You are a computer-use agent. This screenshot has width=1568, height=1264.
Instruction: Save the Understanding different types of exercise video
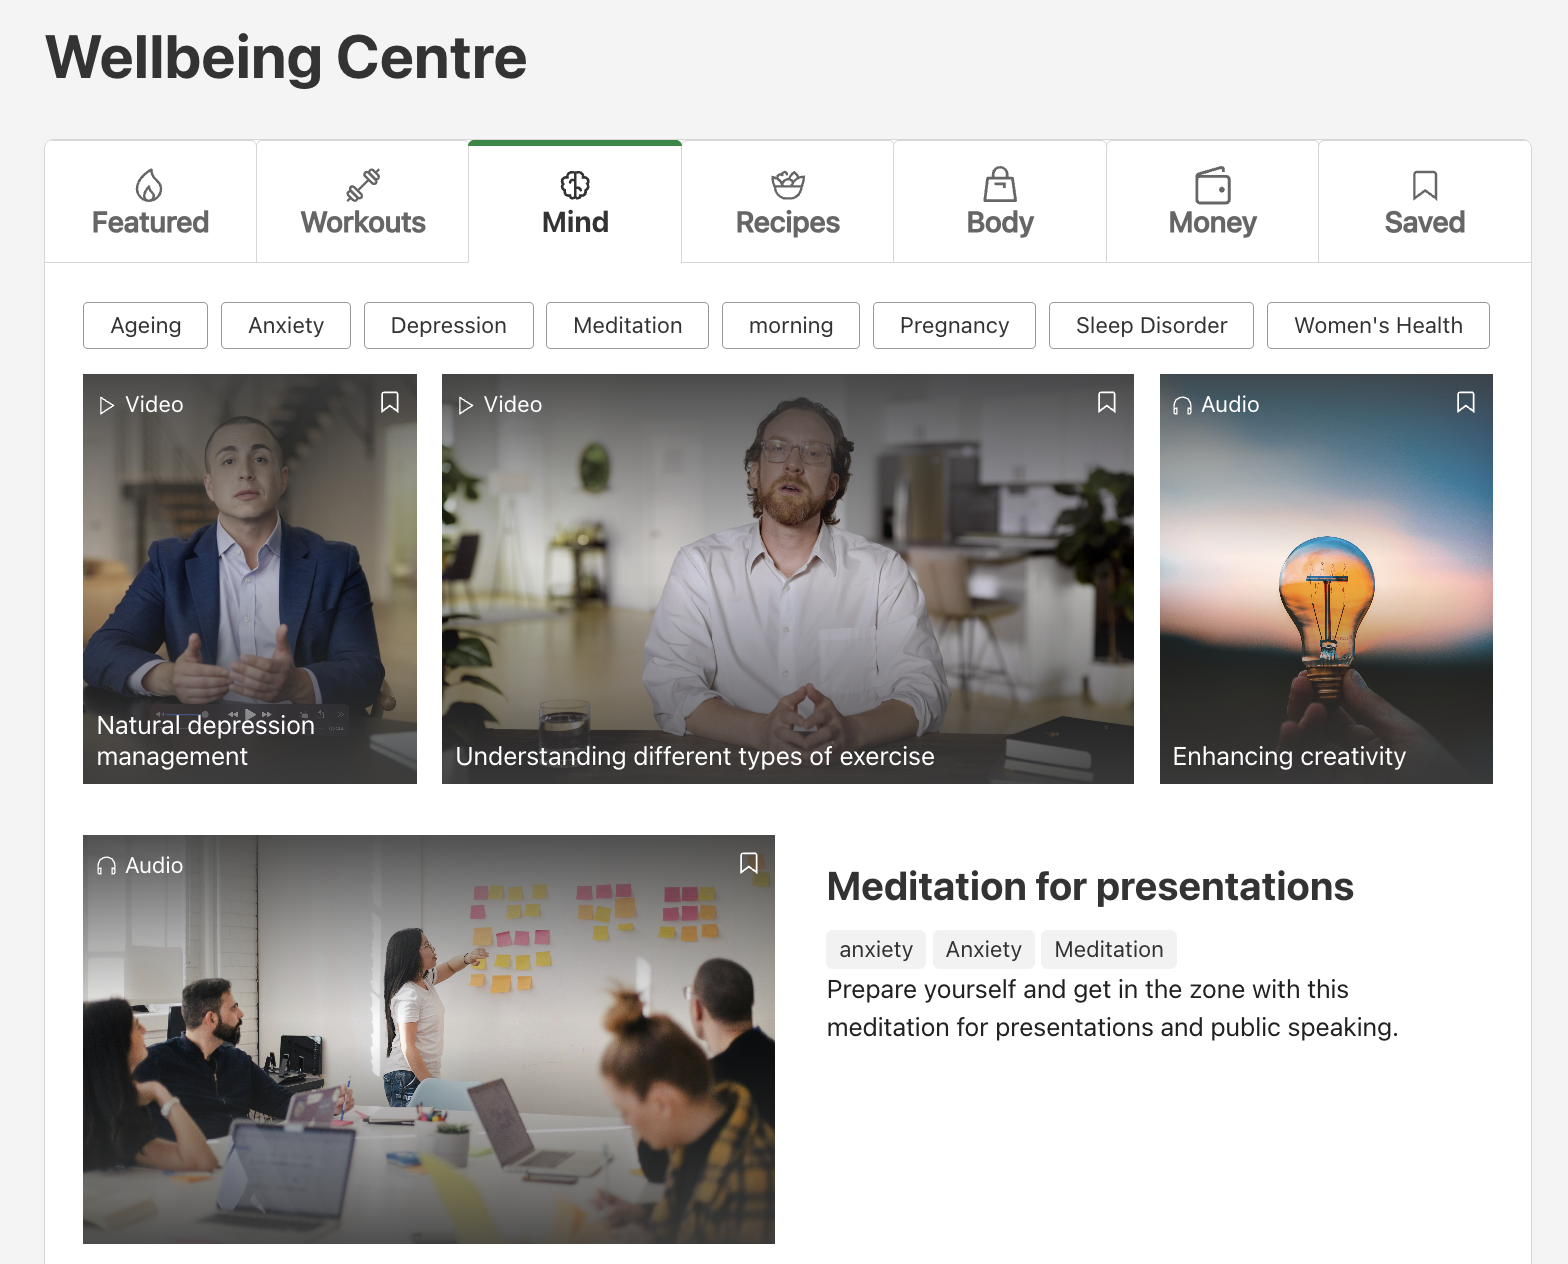tap(1107, 402)
